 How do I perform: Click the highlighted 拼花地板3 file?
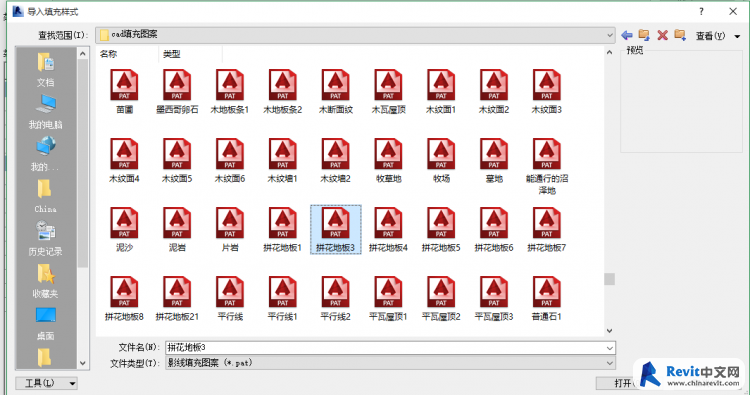click(336, 230)
